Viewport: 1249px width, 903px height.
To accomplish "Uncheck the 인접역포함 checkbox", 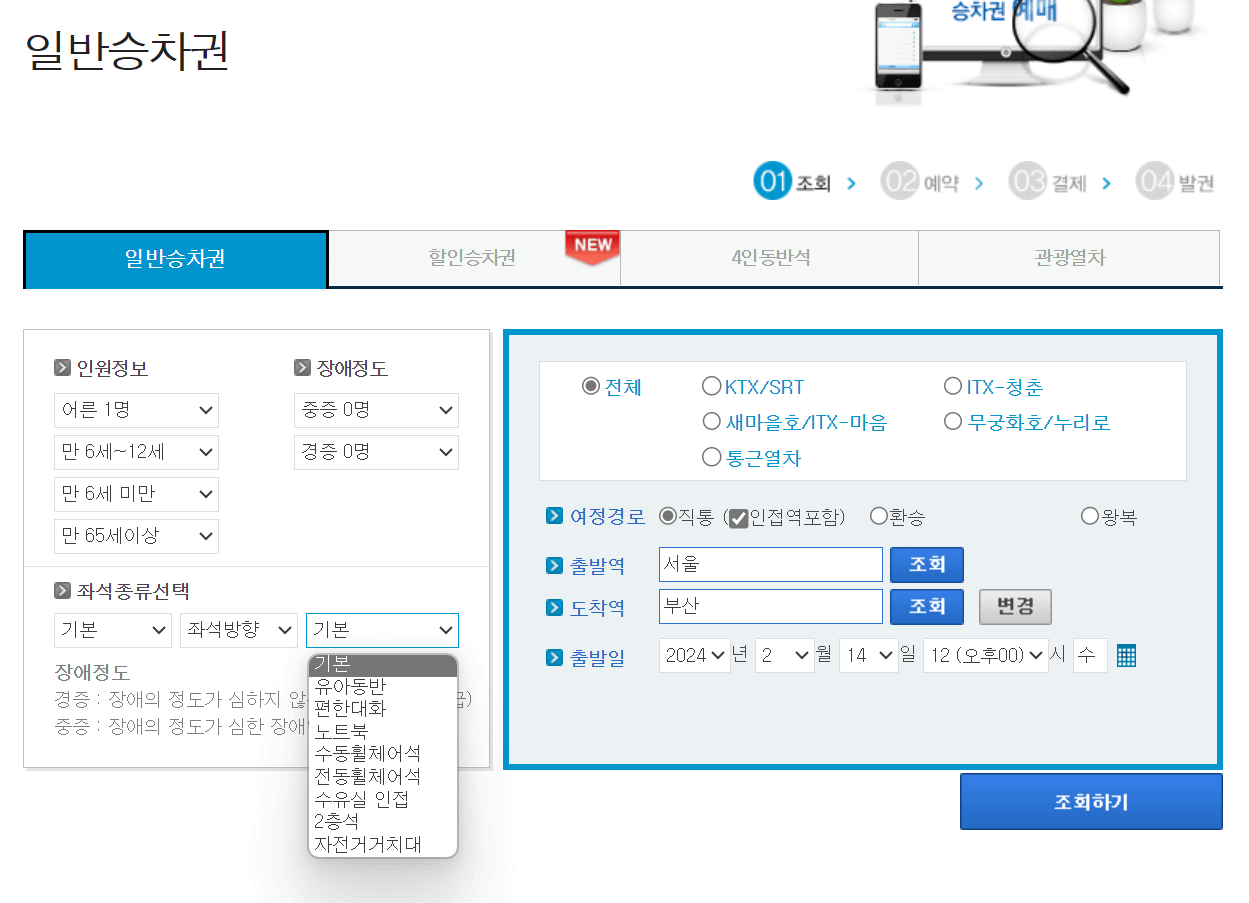I will pyautogui.click(x=739, y=516).
